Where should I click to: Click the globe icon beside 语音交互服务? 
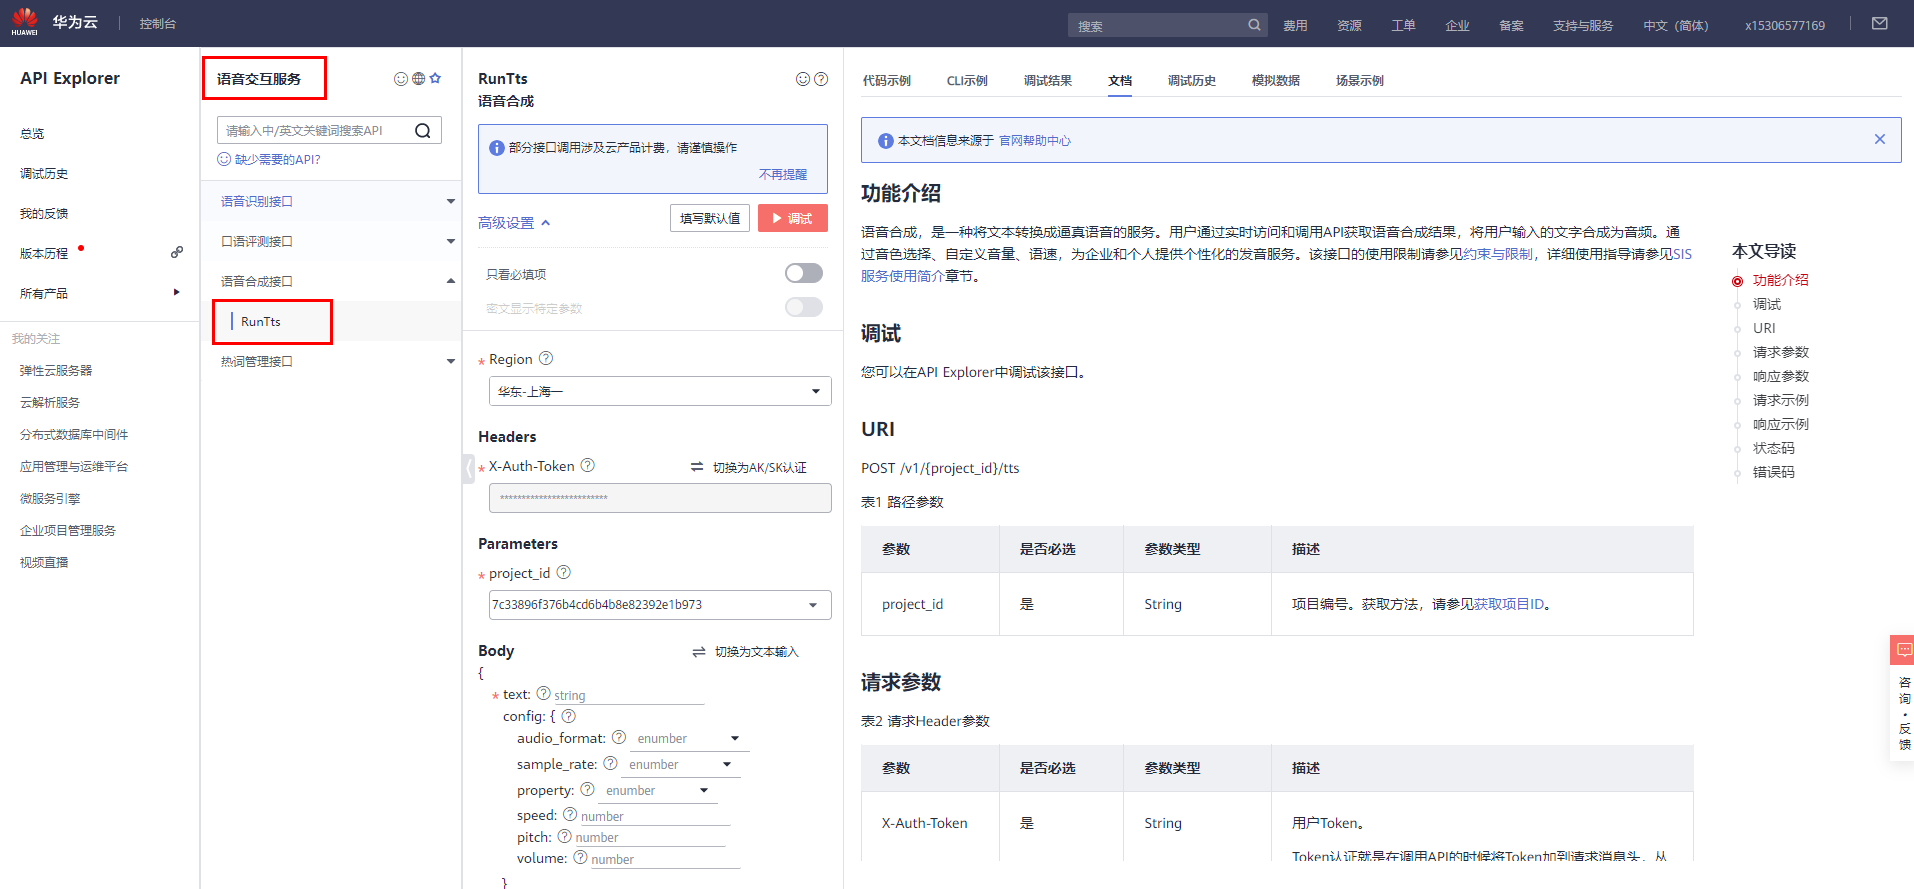[x=418, y=78]
